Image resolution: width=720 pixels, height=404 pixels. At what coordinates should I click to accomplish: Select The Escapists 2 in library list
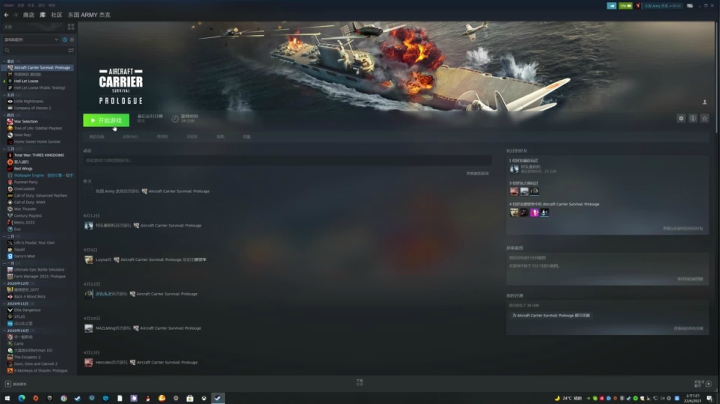pyautogui.click(x=27, y=357)
